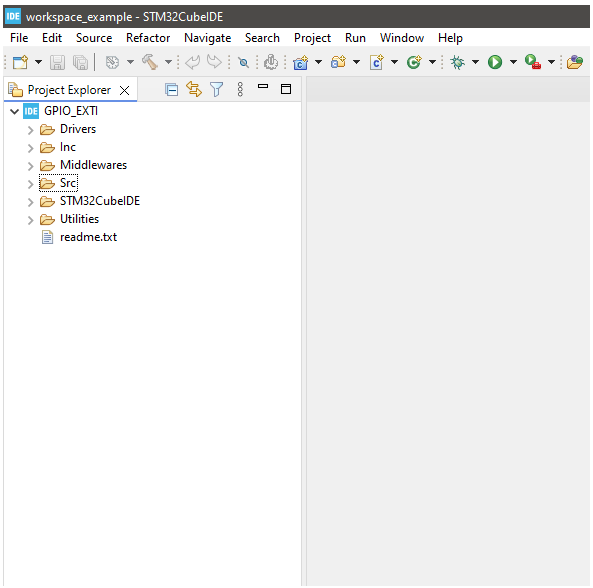
Task: Click the build configuration icon
Action: [112, 62]
